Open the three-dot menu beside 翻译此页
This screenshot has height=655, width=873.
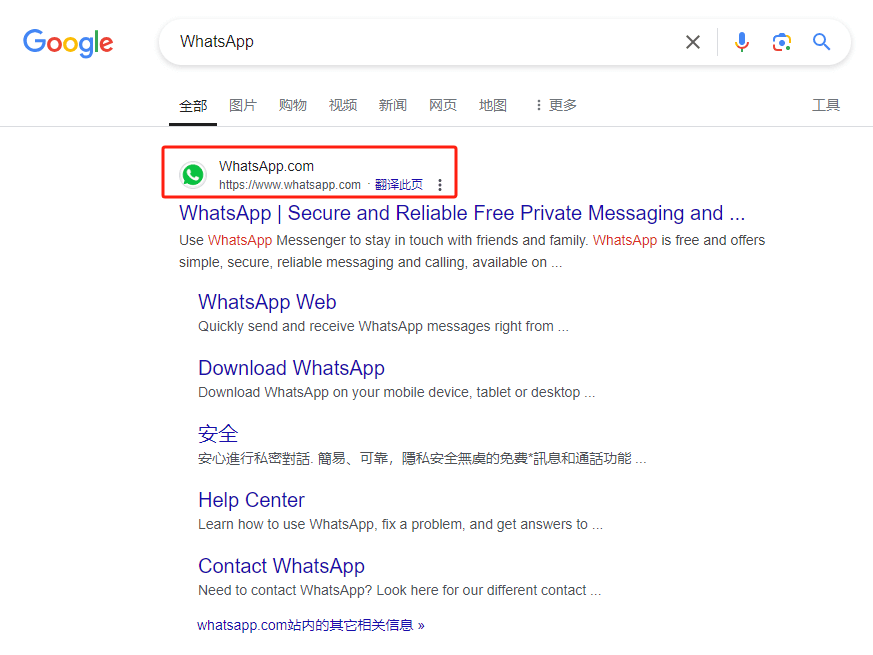coord(440,185)
